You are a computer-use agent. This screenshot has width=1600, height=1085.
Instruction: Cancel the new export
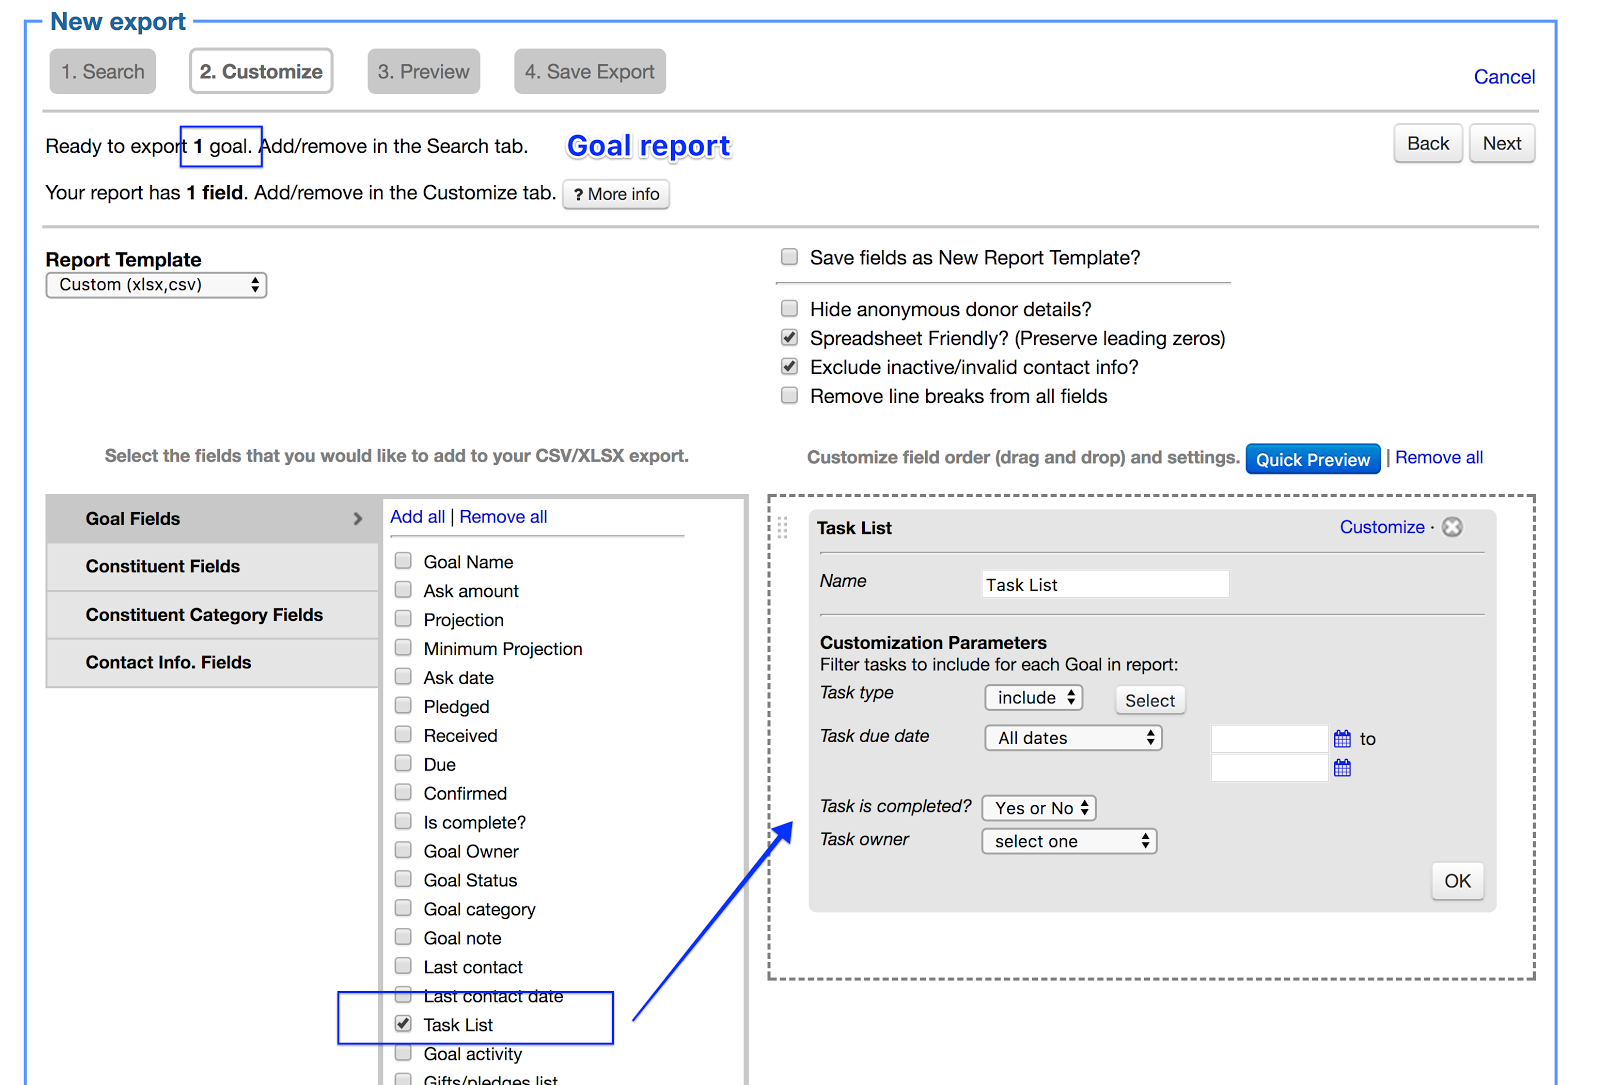tap(1504, 77)
